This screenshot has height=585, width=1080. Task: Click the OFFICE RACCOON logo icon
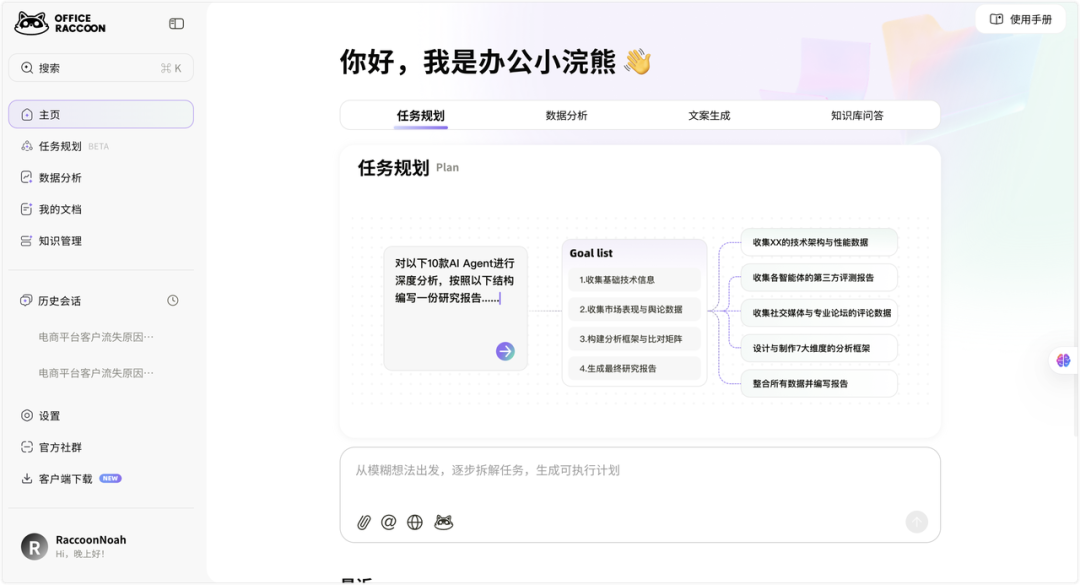pos(33,21)
